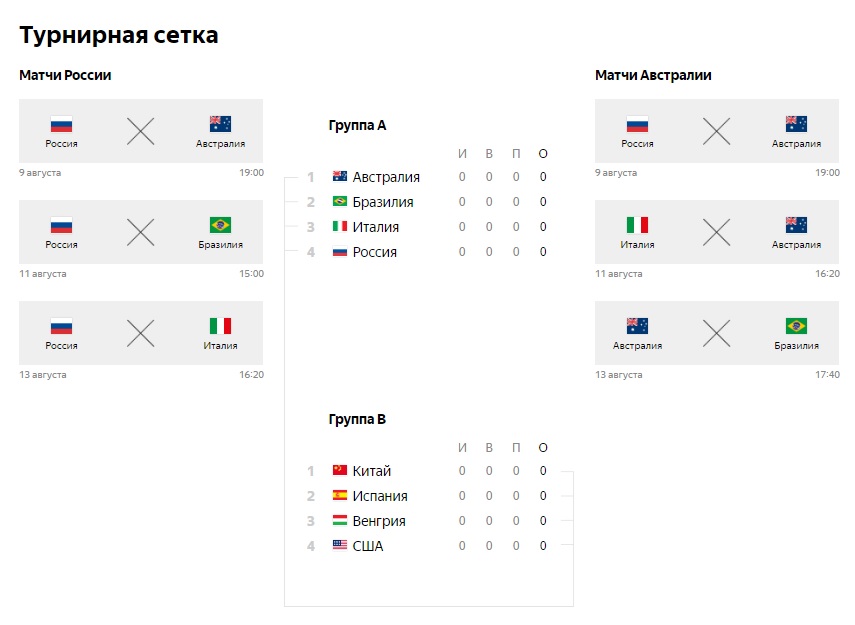Click the USA flag in Группа B
The image size is (855, 625).
[339, 546]
